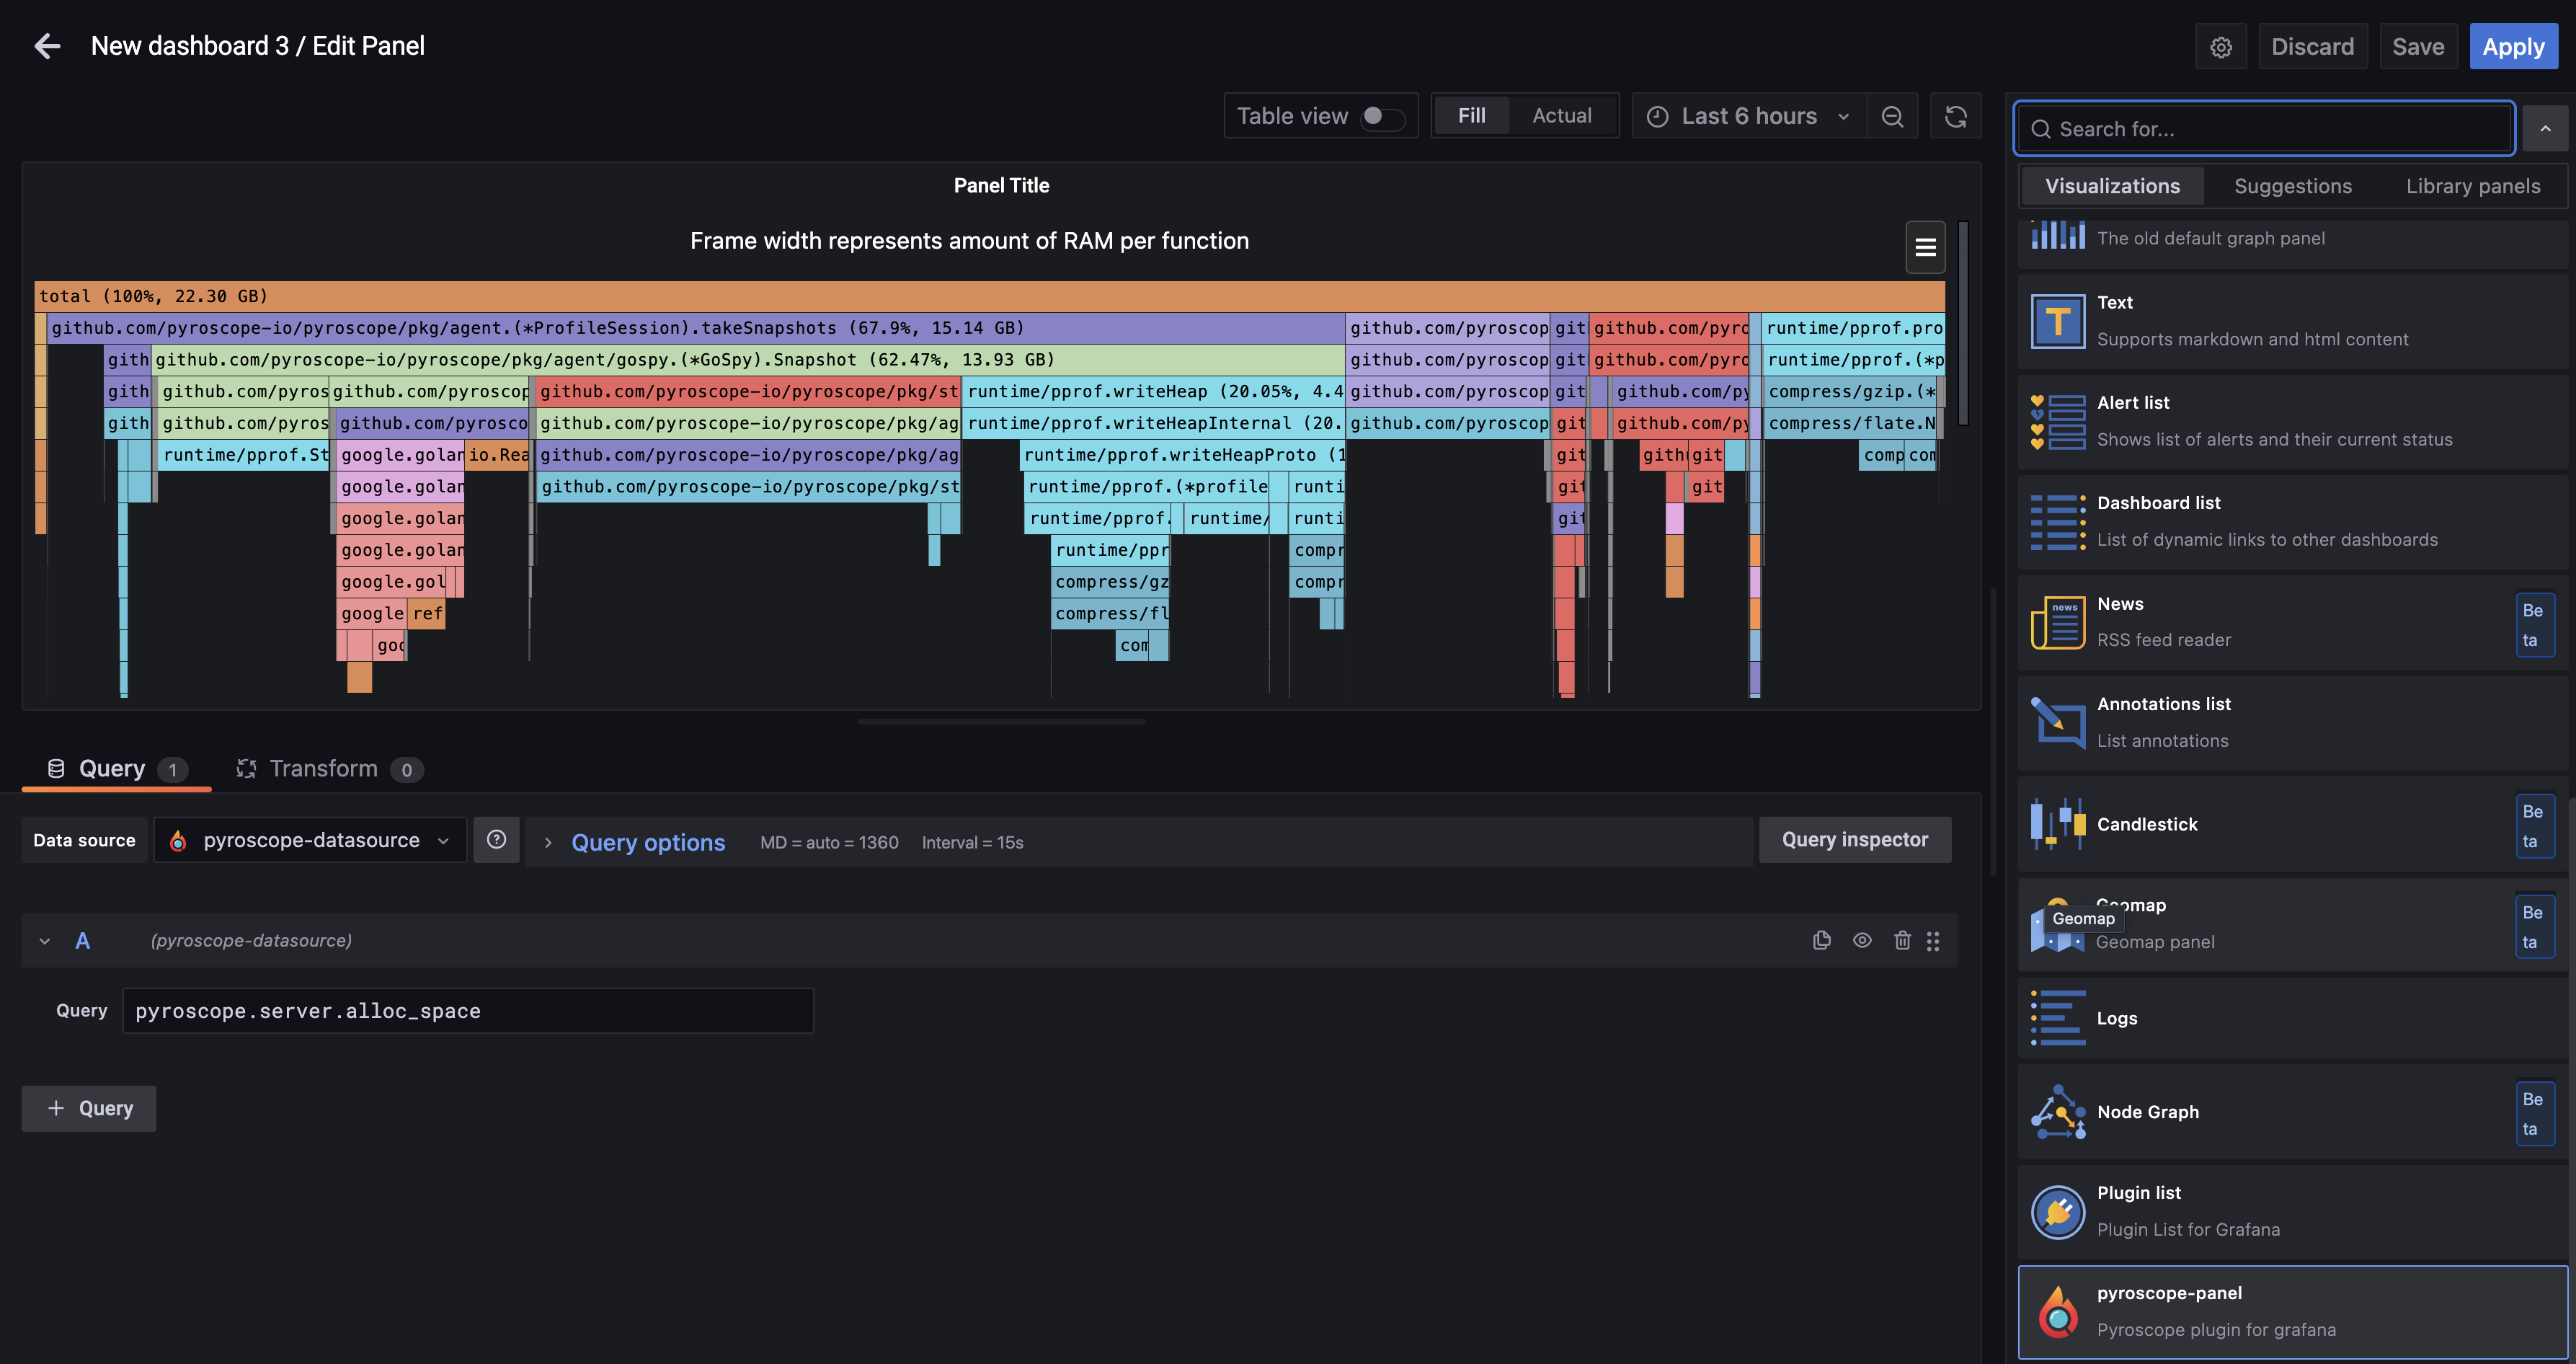Select the io.Rea orange frame
2576x1364 pixels.
(x=497, y=455)
